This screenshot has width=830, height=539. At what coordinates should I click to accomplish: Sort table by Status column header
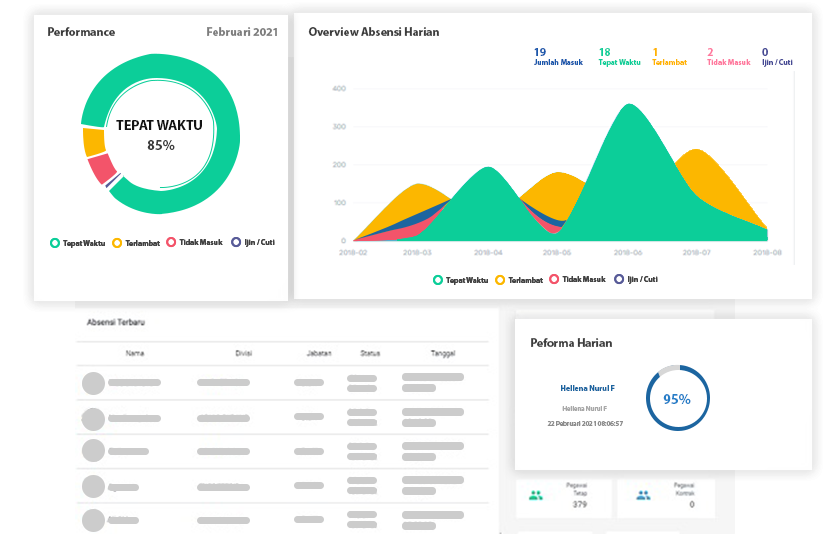[x=370, y=353]
